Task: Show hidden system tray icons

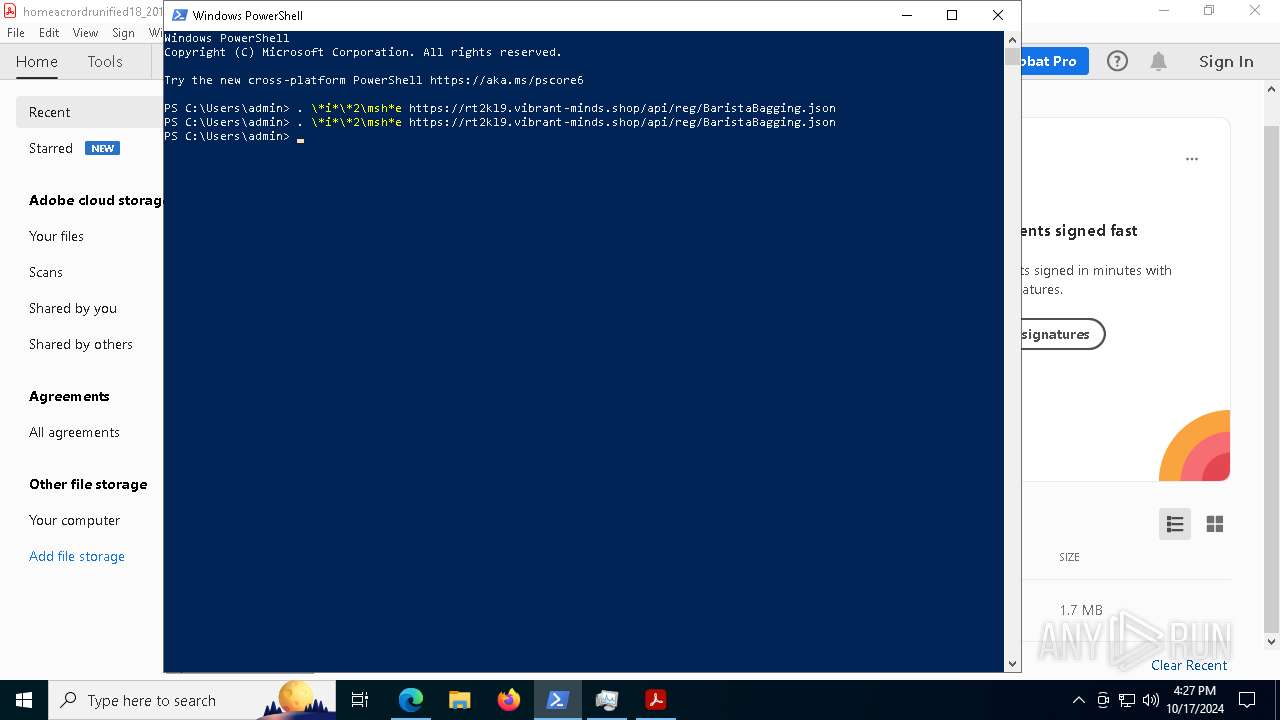Action: [1078, 700]
